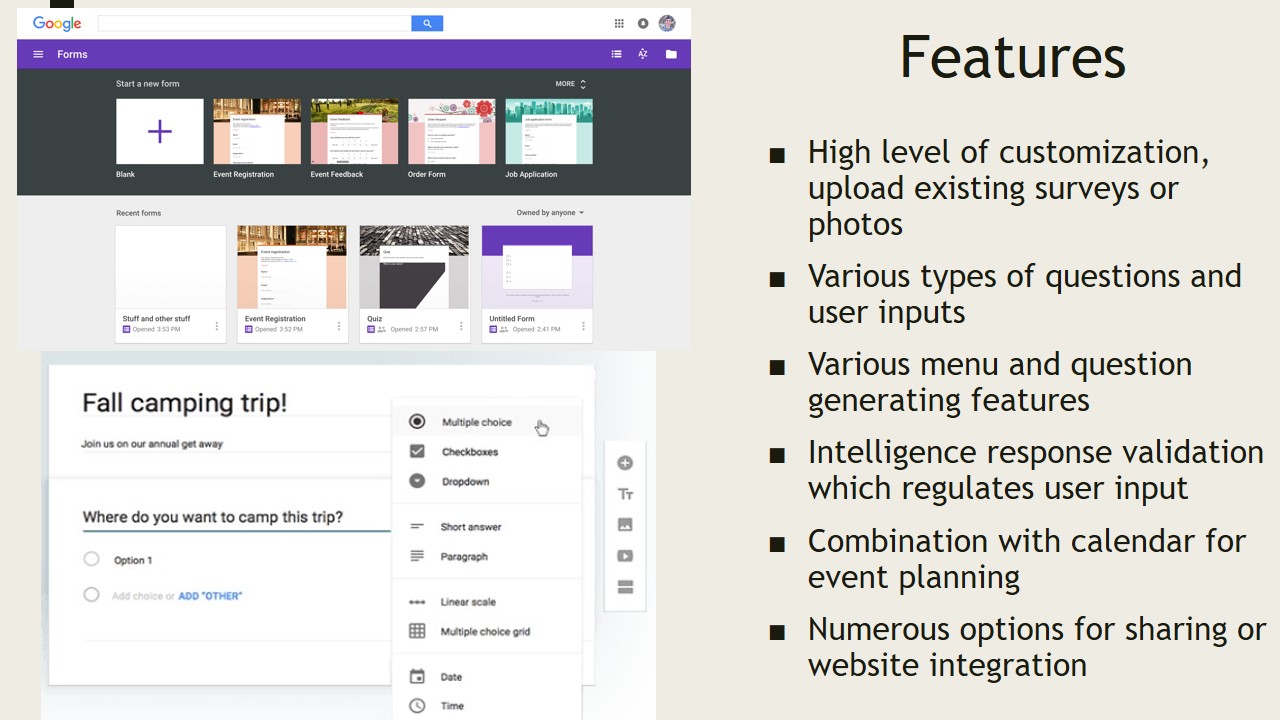Expand the MORE templates toggle
The image size is (1280, 720).
571,84
